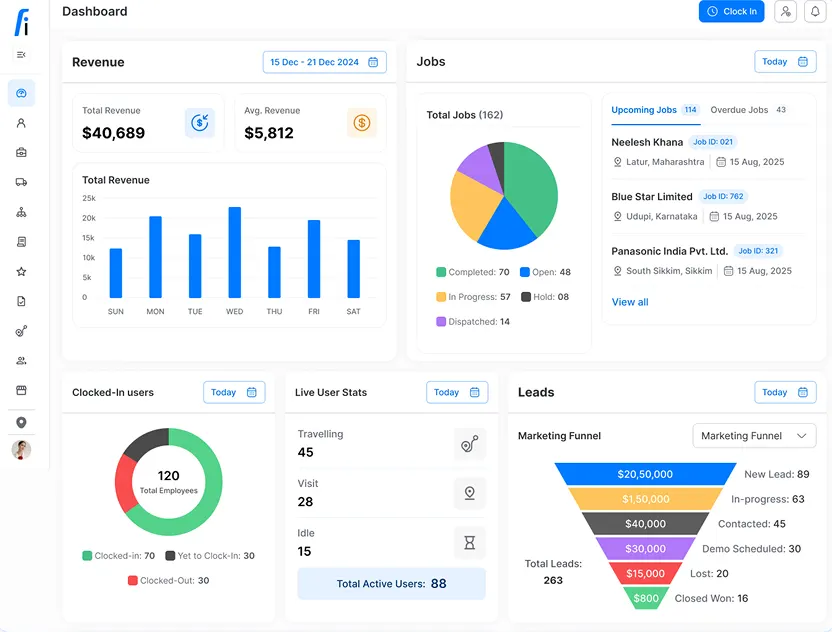
Task: Click the Job ID: 321 badge
Action: 758,251
